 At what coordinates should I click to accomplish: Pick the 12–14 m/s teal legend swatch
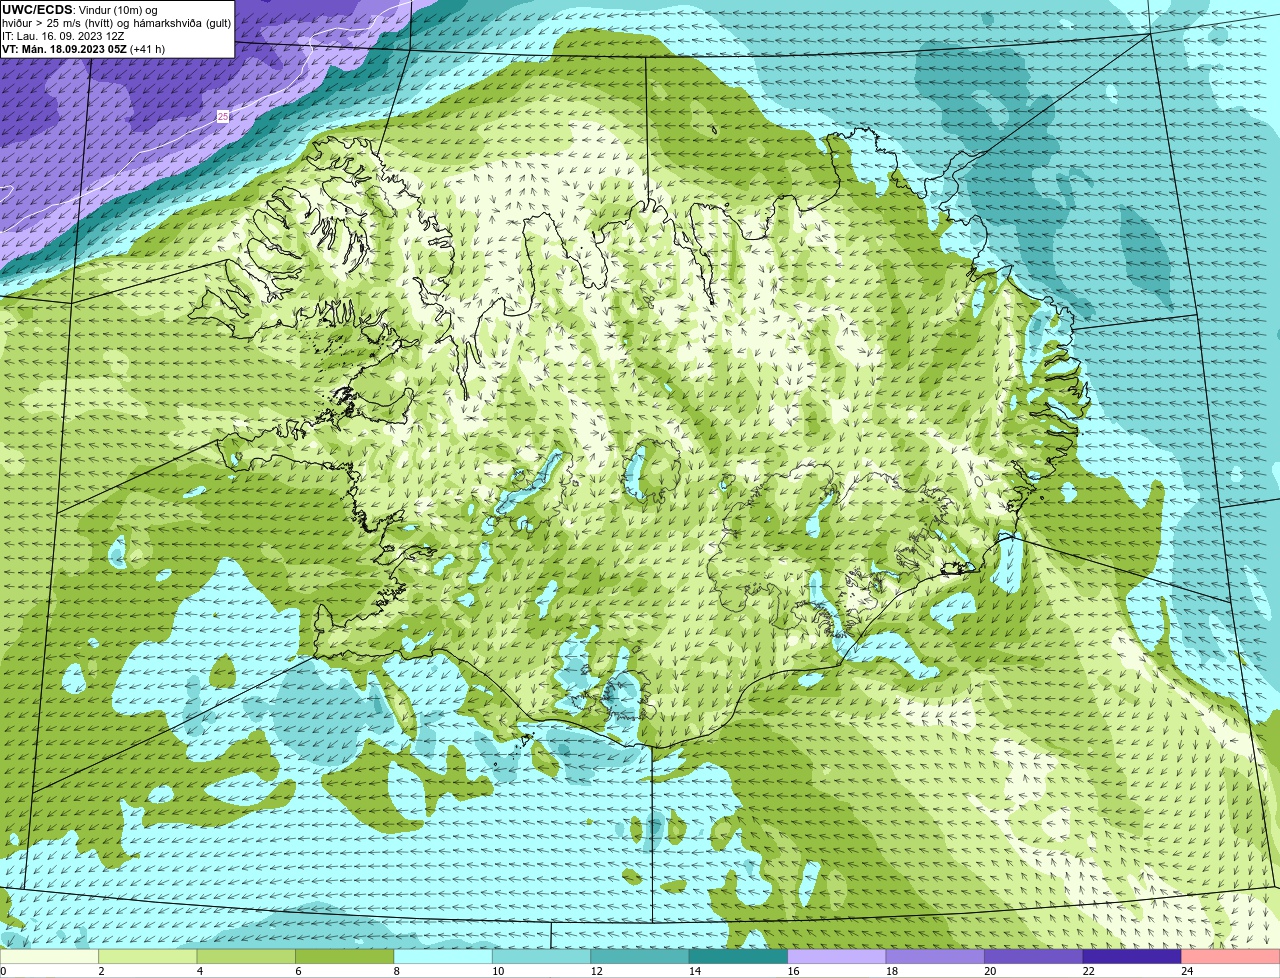click(x=640, y=957)
